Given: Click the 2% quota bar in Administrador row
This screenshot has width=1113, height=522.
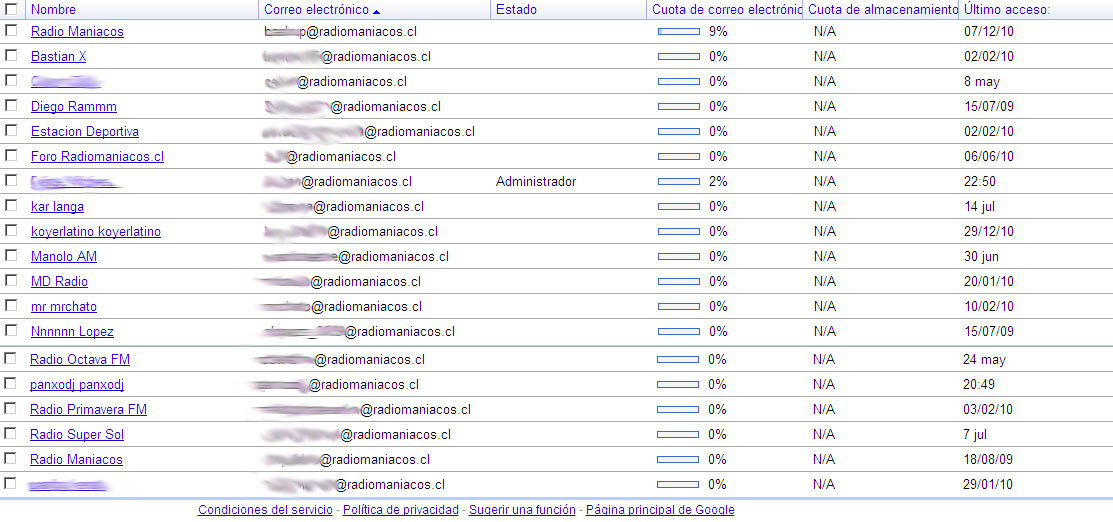Looking at the screenshot, I should click(679, 182).
